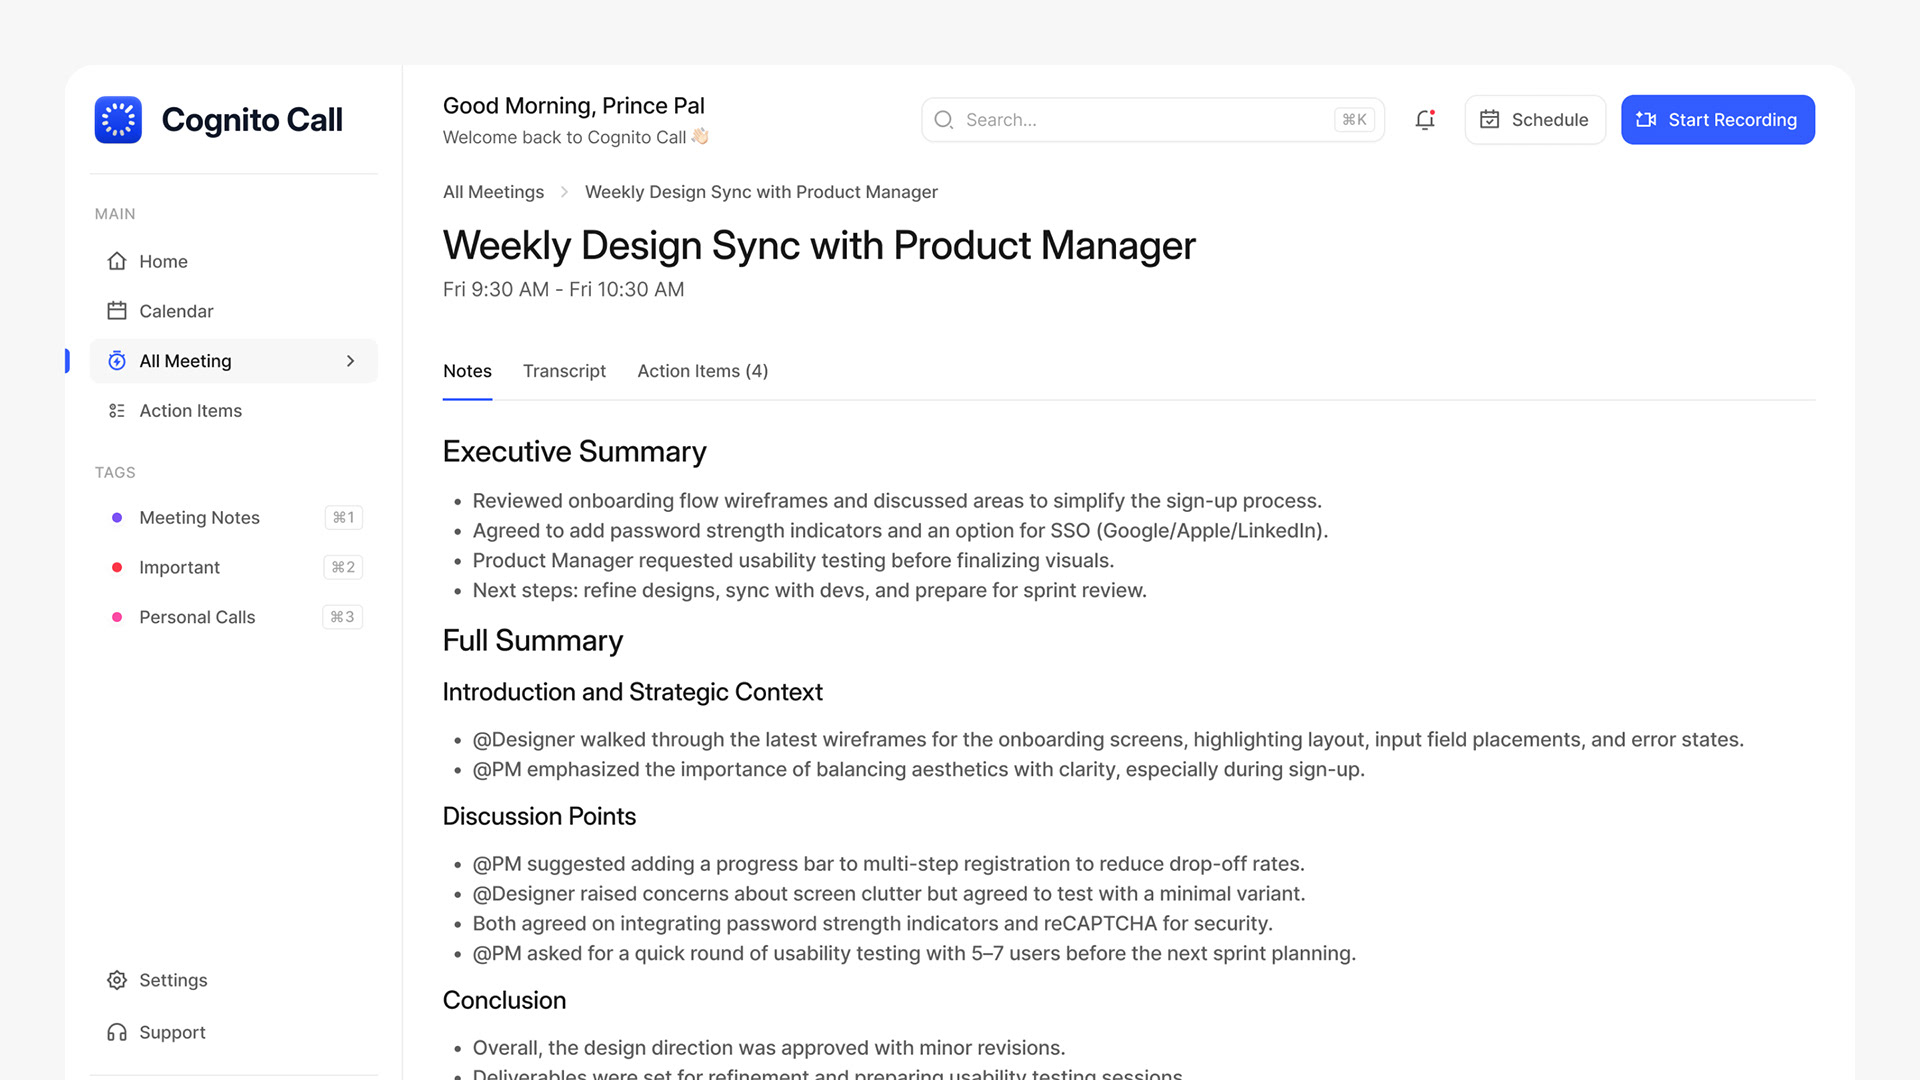
Task: Click the Schedule button
Action: 1534,120
